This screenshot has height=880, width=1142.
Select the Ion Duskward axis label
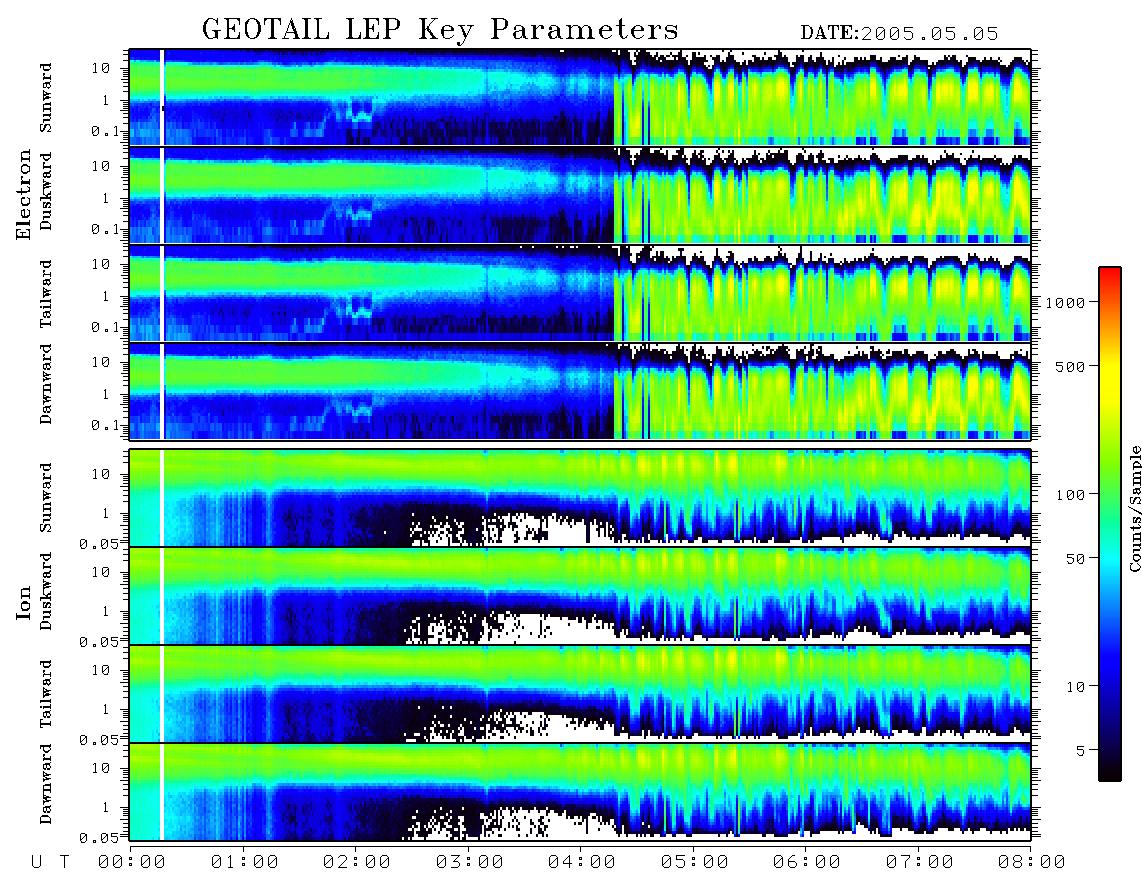46,592
